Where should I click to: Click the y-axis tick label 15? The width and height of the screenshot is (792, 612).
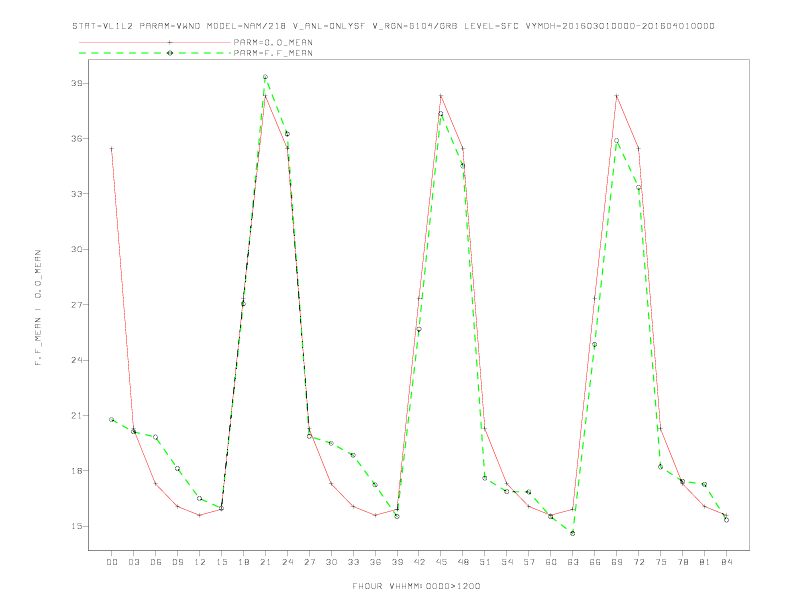tap(77, 526)
